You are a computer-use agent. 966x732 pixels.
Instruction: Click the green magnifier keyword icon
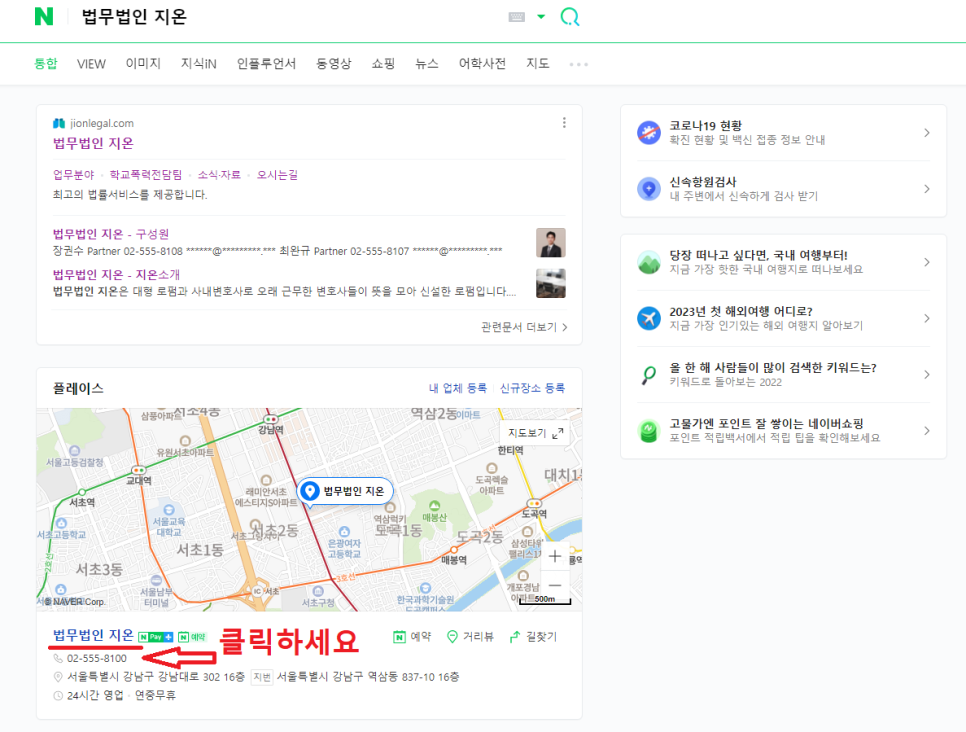(x=649, y=374)
